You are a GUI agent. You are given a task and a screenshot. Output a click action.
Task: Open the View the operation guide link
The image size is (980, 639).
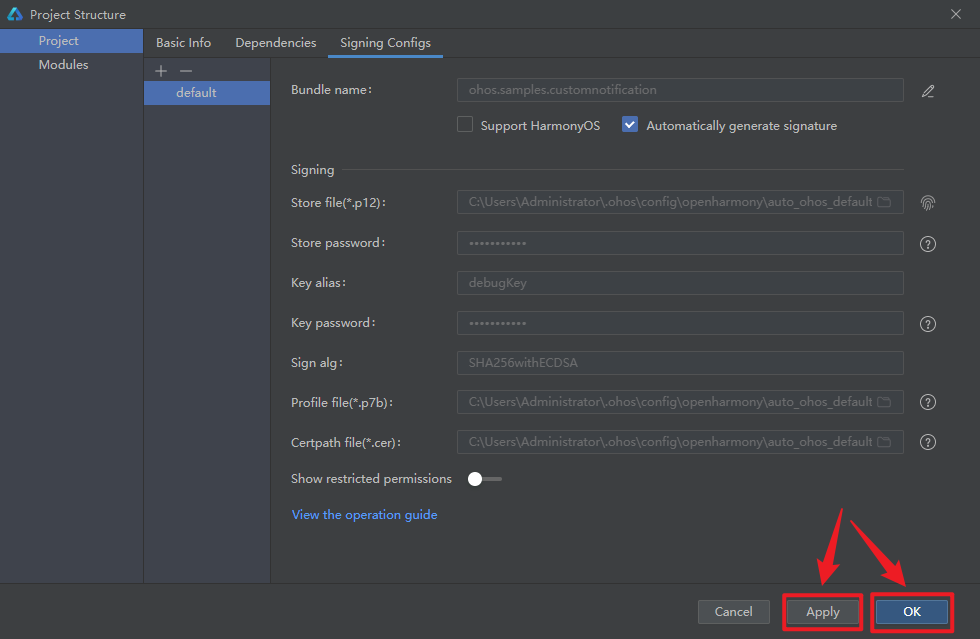click(x=364, y=515)
